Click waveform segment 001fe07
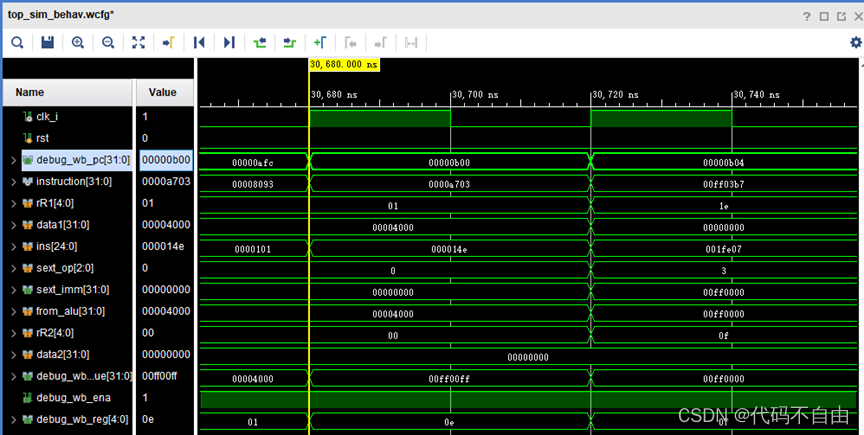Screen dimensions: 864x435 (x=723, y=249)
